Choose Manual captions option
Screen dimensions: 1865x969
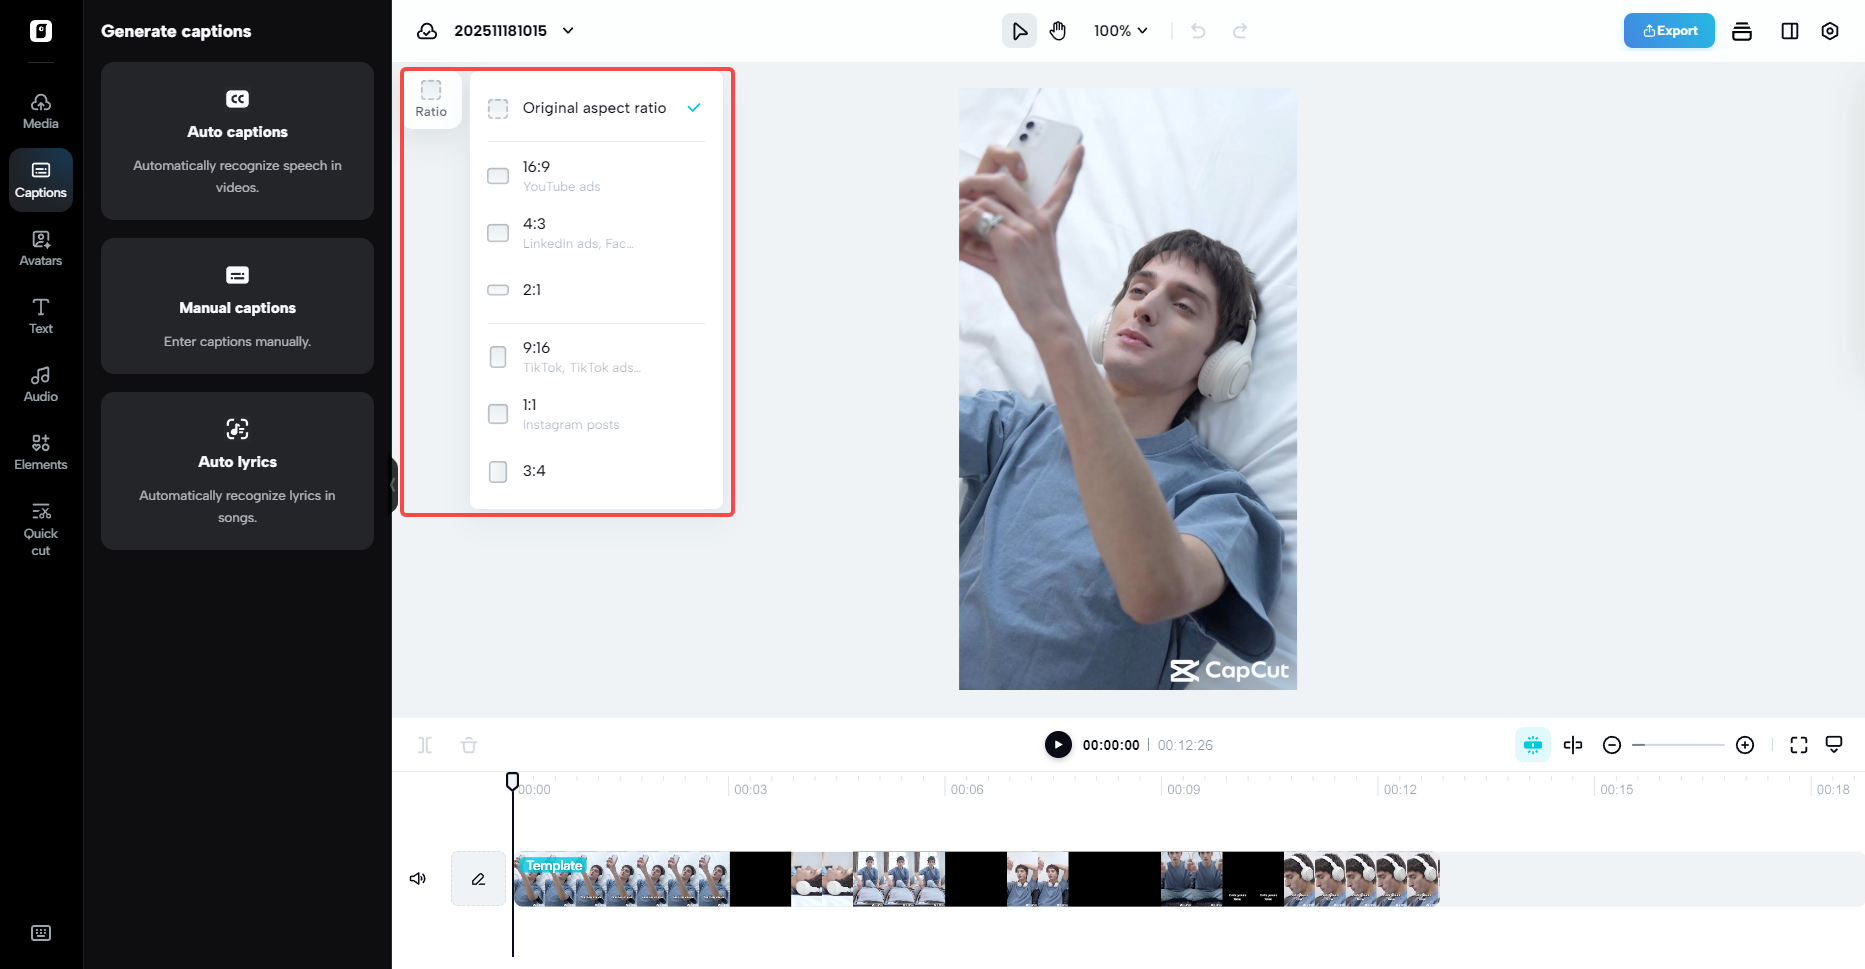(x=237, y=306)
